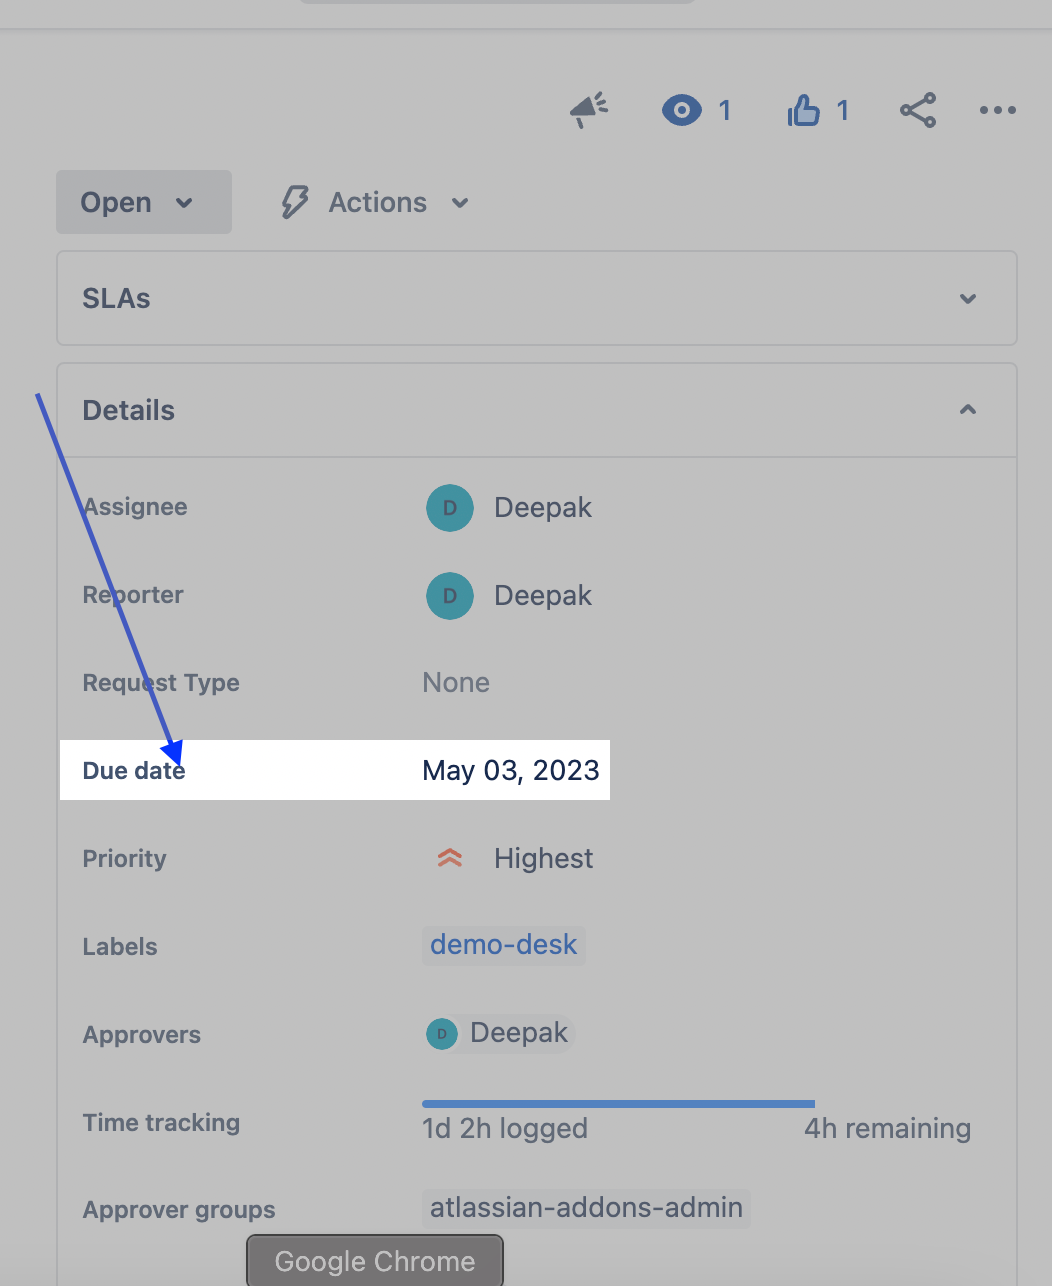Click the megaphone feedback icon
Image resolution: width=1052 pixels, height=1286 pixels.
589,110
